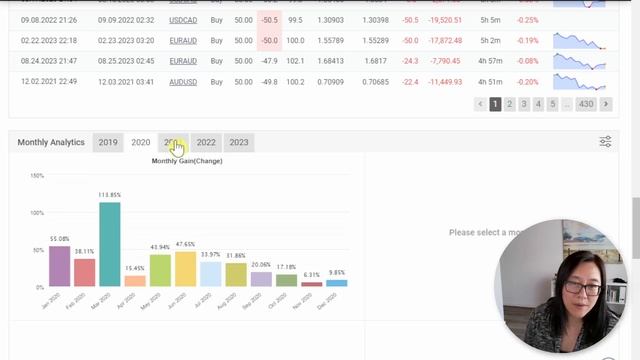Select the Oct 2020 bar (17.18%)
The height and width of the screenshot is (360, 640).
pyautogui.click(x=287, y=280)
